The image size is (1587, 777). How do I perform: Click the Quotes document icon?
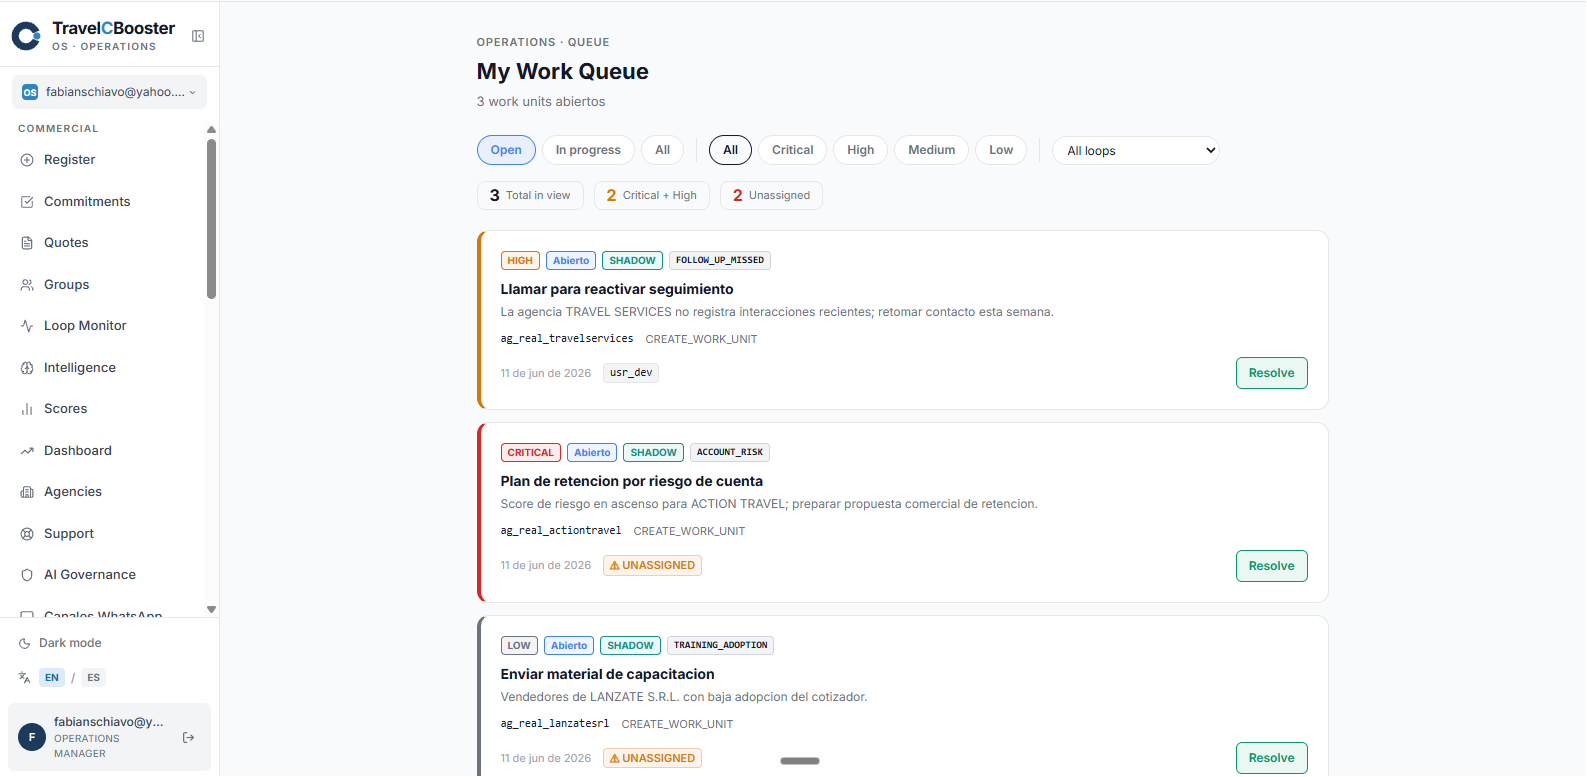[x=27, y=243]
